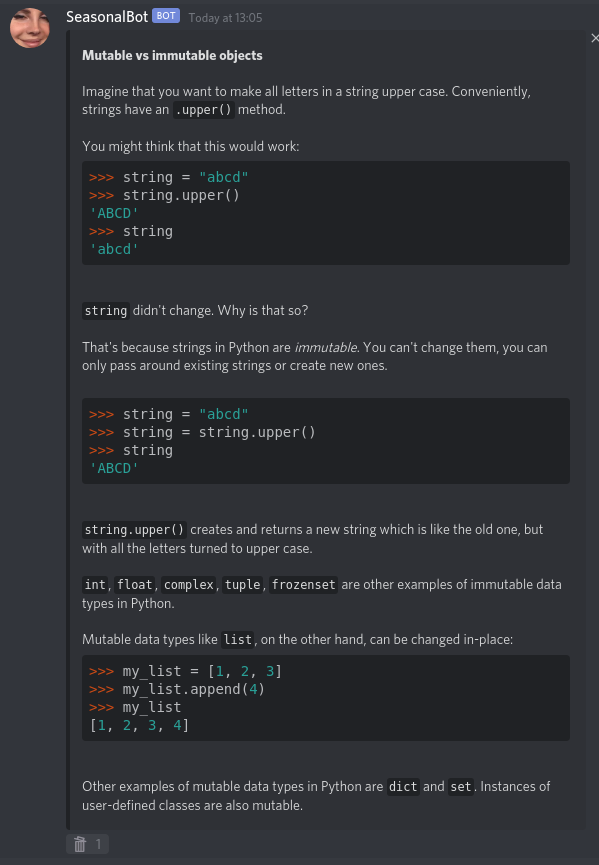
Task: Click the inline 'tuple' code tag
Action: pyautogui.click(x=243, y=585)
